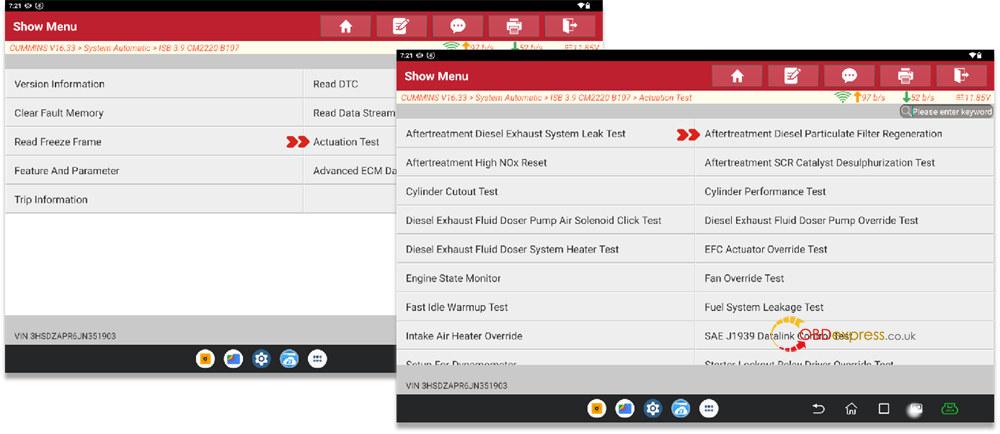Click the printer icon in front window

click(x=905, y=76)
